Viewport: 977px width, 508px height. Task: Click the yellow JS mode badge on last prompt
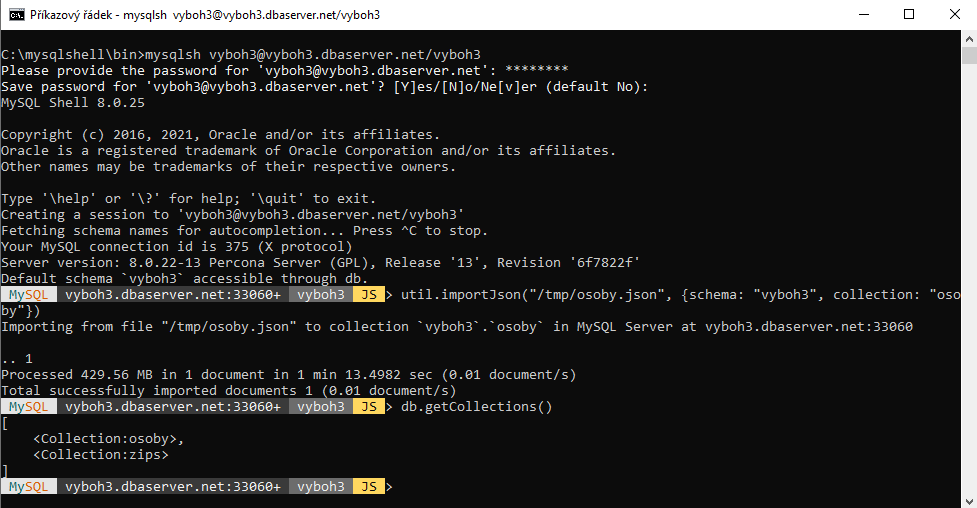[369, 486]
